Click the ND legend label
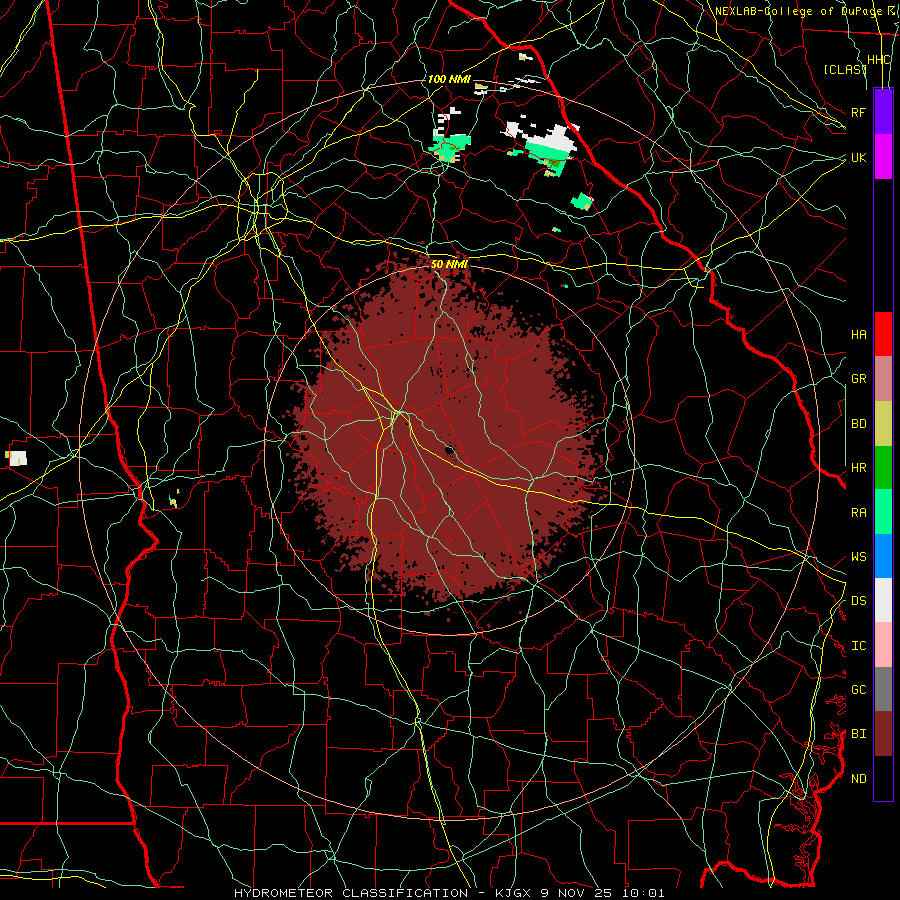This screenshot has height=900, width=900. [x=859, y=778]
